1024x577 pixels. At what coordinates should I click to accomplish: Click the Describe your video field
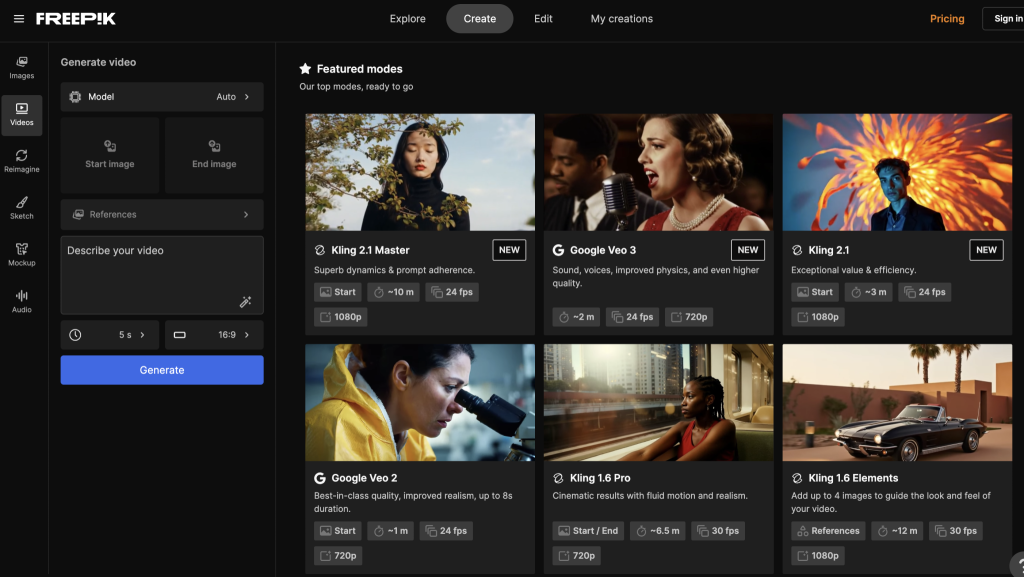tap(162, 275)
